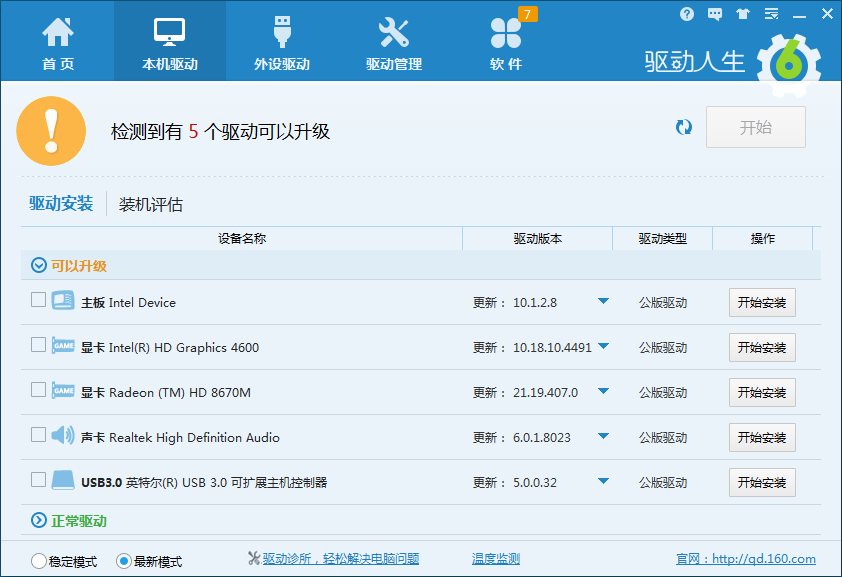Check the 主板 Intel Device checkbox
The height and width of the screenshot is (577, 842).
click(x=38, y=300)
